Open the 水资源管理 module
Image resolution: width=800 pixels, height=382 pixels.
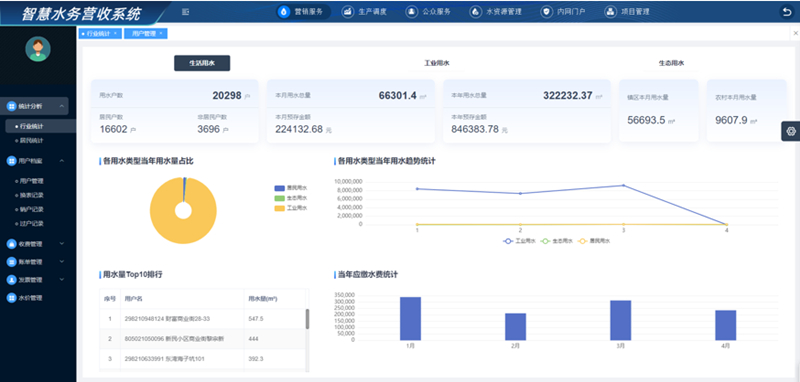[x=495, y=12]
